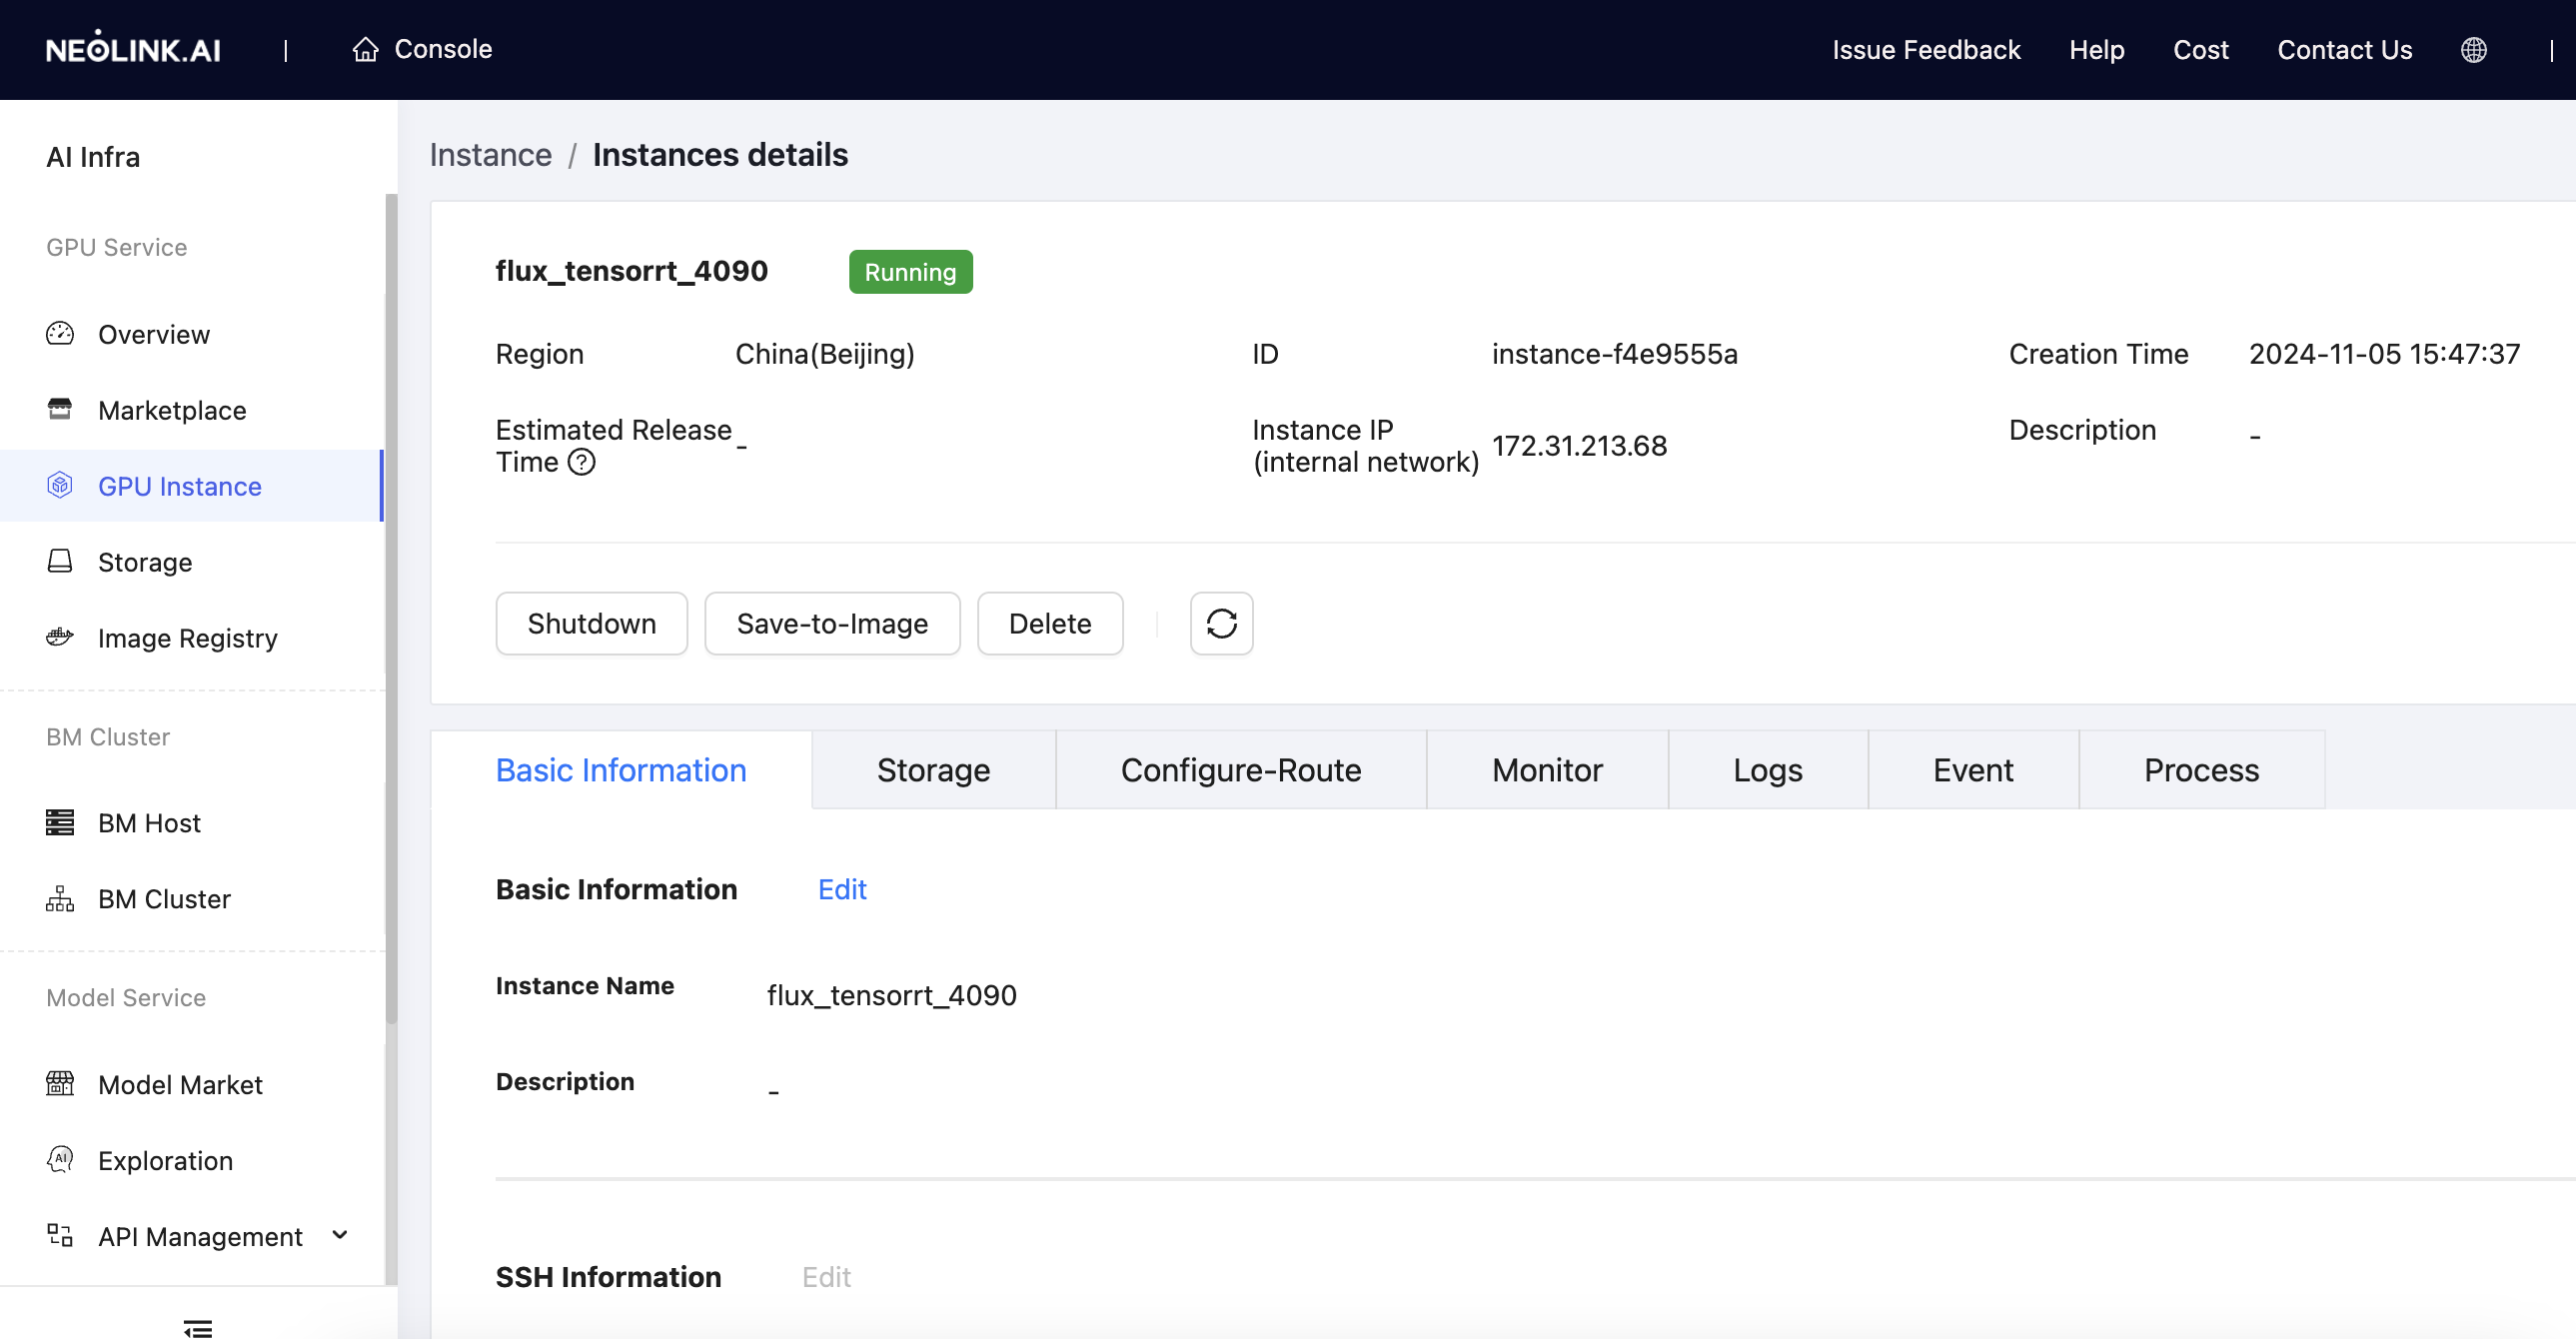This screenshot has width=2576, height=1339.
Task: Refresh the instance details
Action: click(1221, 623)
